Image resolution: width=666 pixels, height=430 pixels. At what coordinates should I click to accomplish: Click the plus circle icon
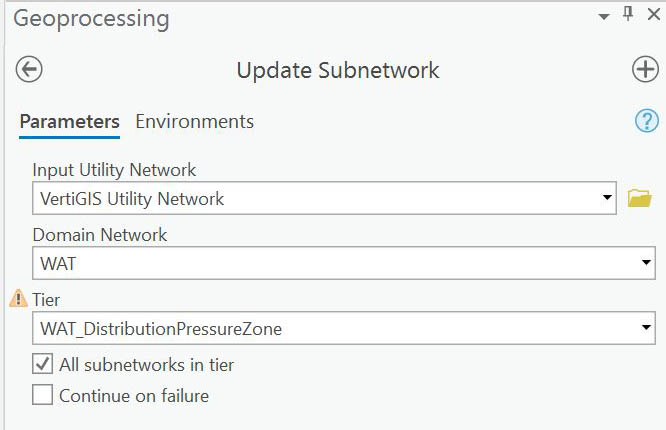pyautogui.click(x=645, y=69)
